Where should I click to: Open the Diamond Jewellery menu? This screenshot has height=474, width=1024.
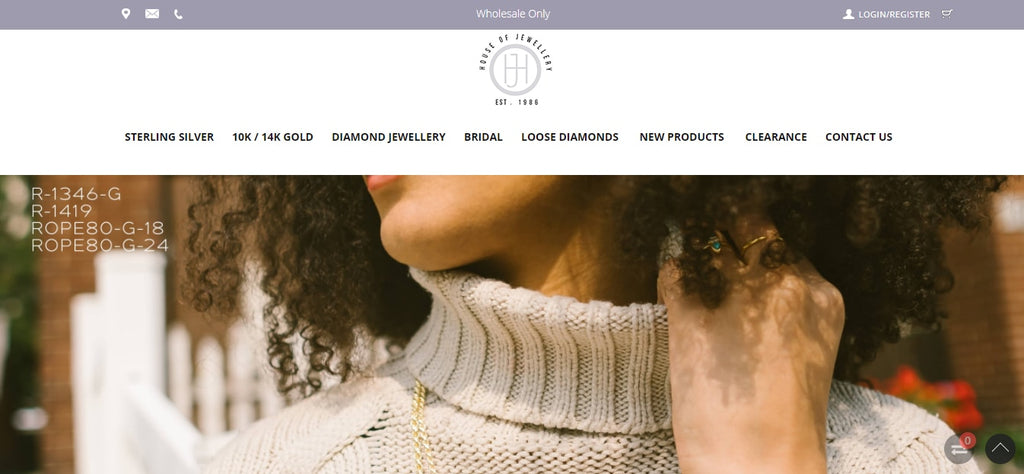[389, 137]
